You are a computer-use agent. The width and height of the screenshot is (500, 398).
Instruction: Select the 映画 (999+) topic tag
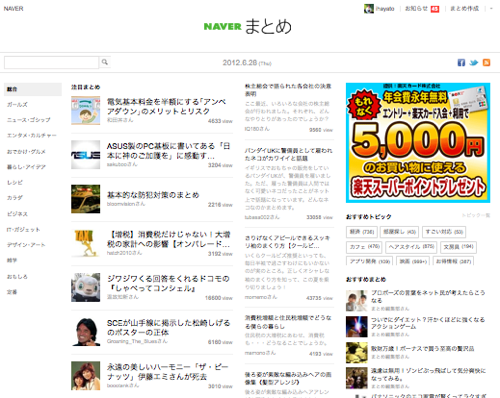click(413, 261)
